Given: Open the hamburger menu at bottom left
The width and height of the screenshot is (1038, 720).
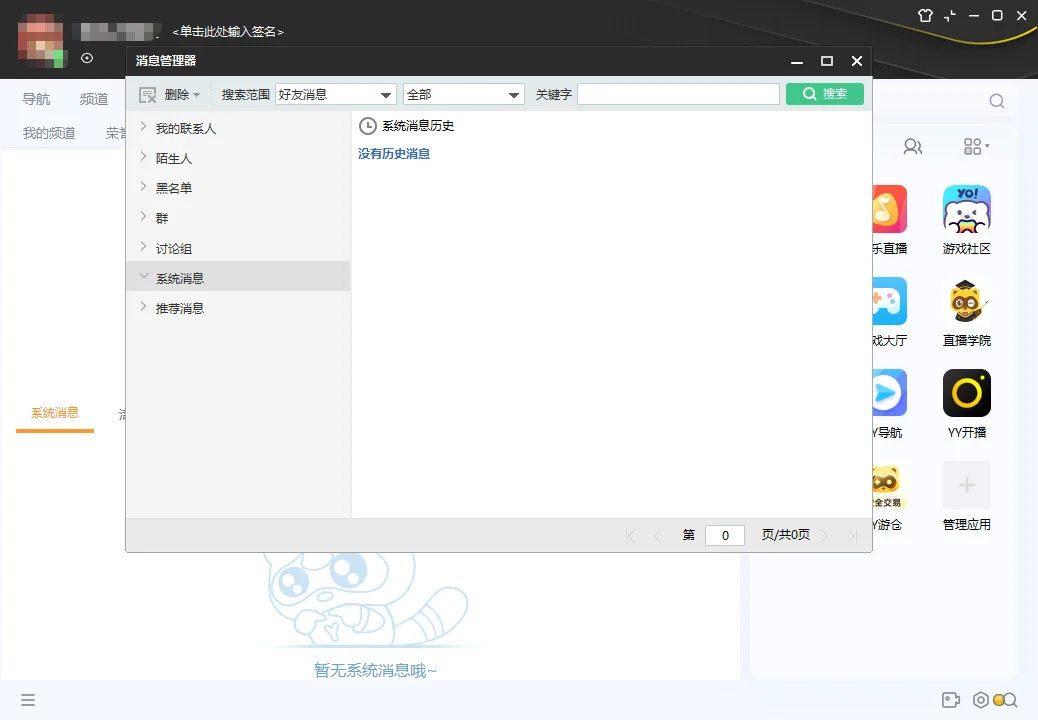Looking at the screenshot, I should tap(28, 699).
